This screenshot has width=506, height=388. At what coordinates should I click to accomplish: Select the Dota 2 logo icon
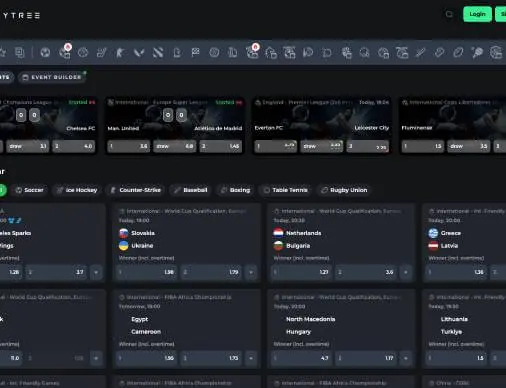(x=158, y=52)
